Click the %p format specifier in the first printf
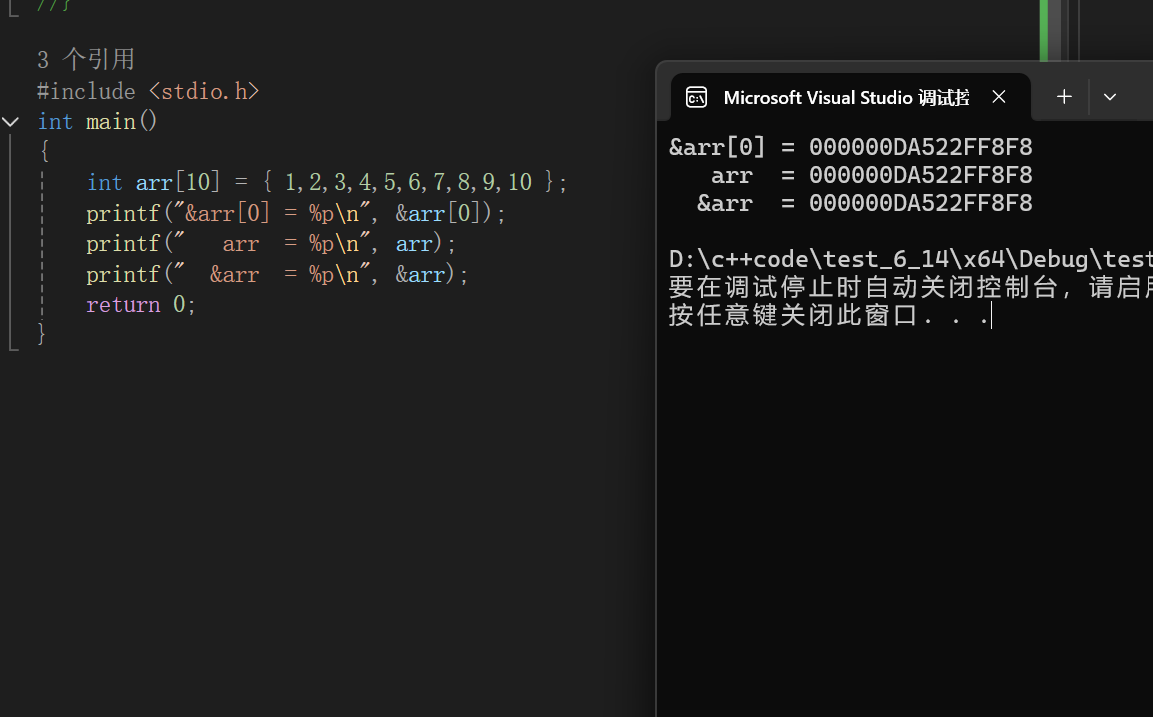Screen dimensions: 1153x717 point(322,213)
